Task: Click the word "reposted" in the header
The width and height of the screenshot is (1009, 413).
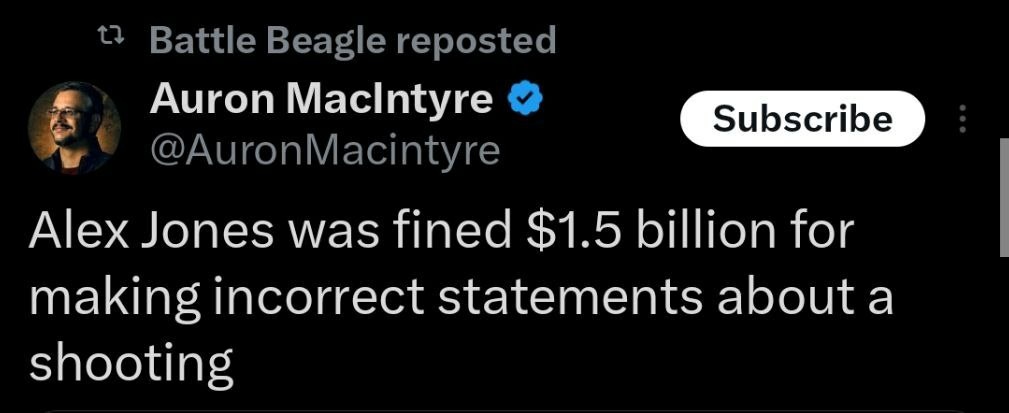Action: 474,40
